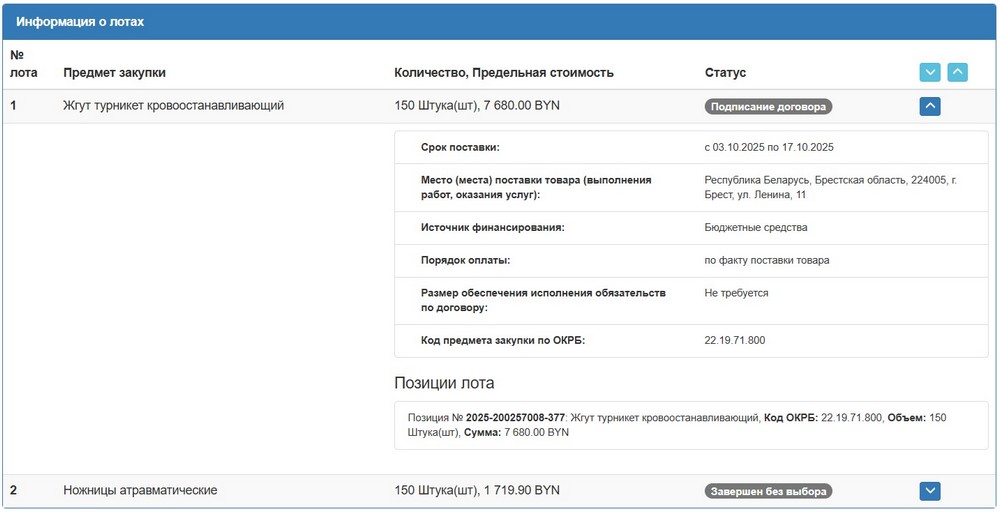The width and height of the screenshot is (1000, 512).
Task: Click the Бюджетные средства funding value
Action: click(755, 228)
